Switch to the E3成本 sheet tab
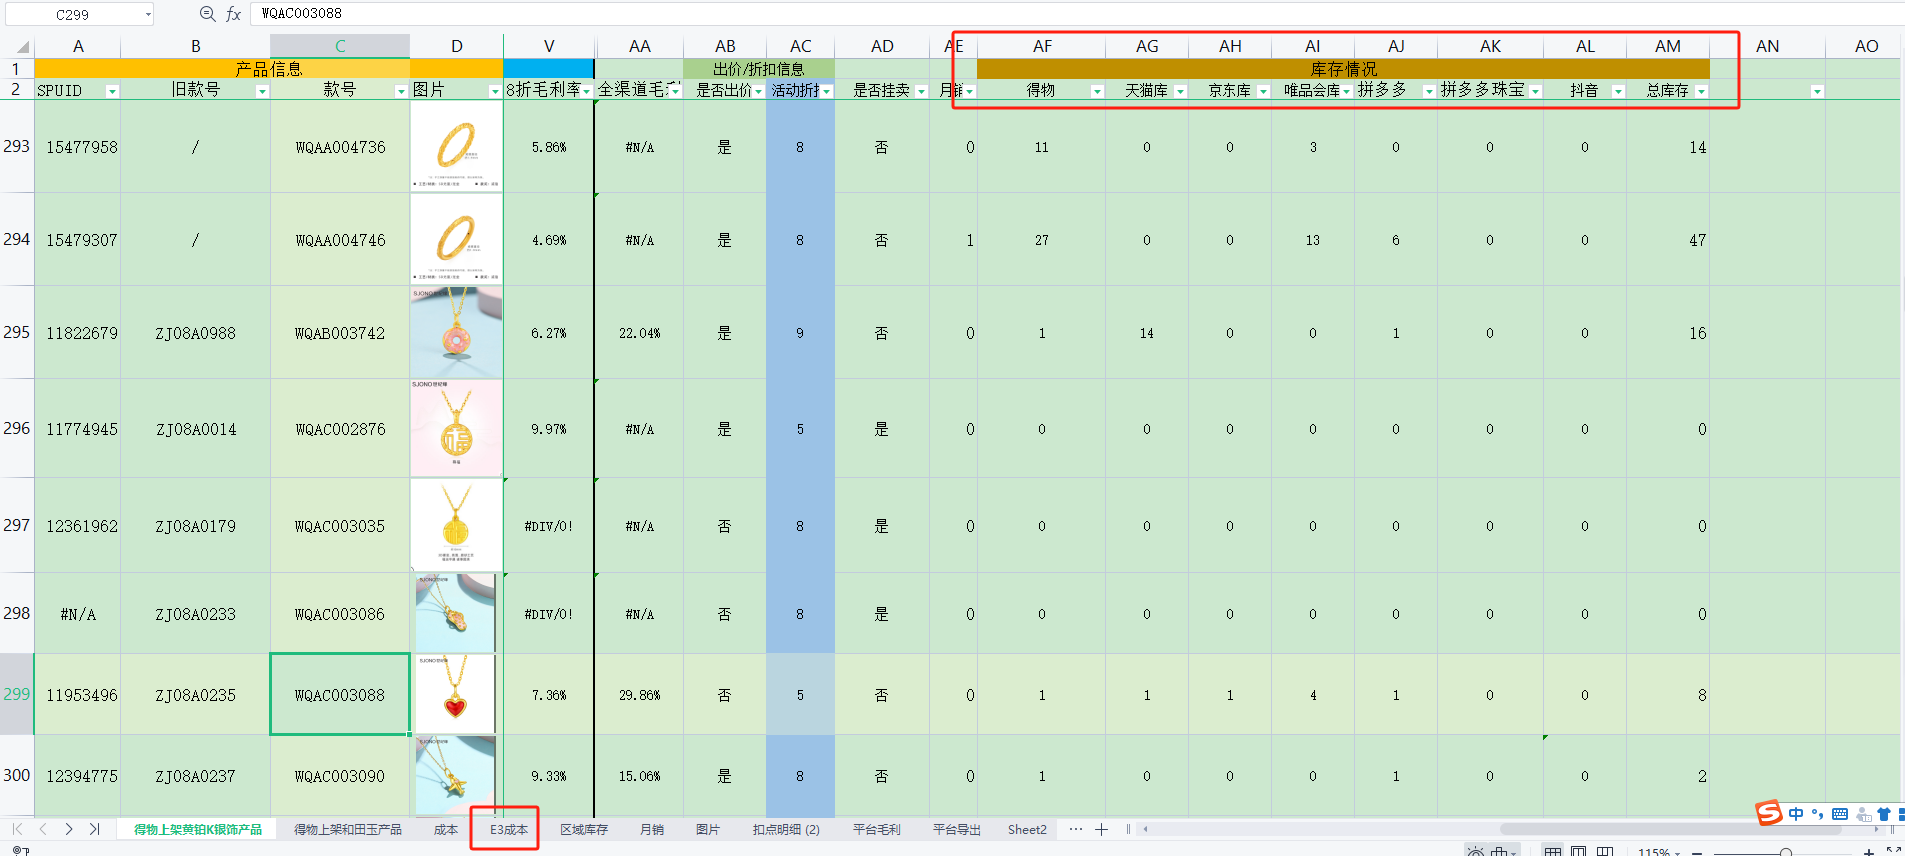This screenshot has height=856, width=1905. click(508, 829)
